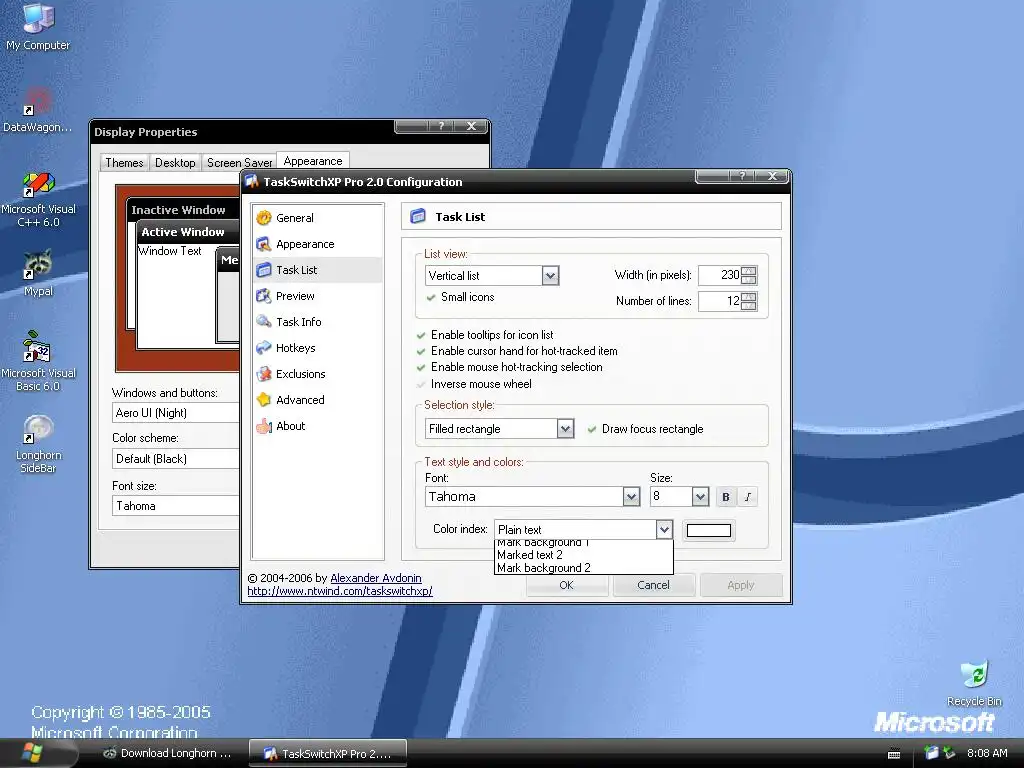Choose Marked text 2 from the list
1024x768 pixels.
click(584, 554)
